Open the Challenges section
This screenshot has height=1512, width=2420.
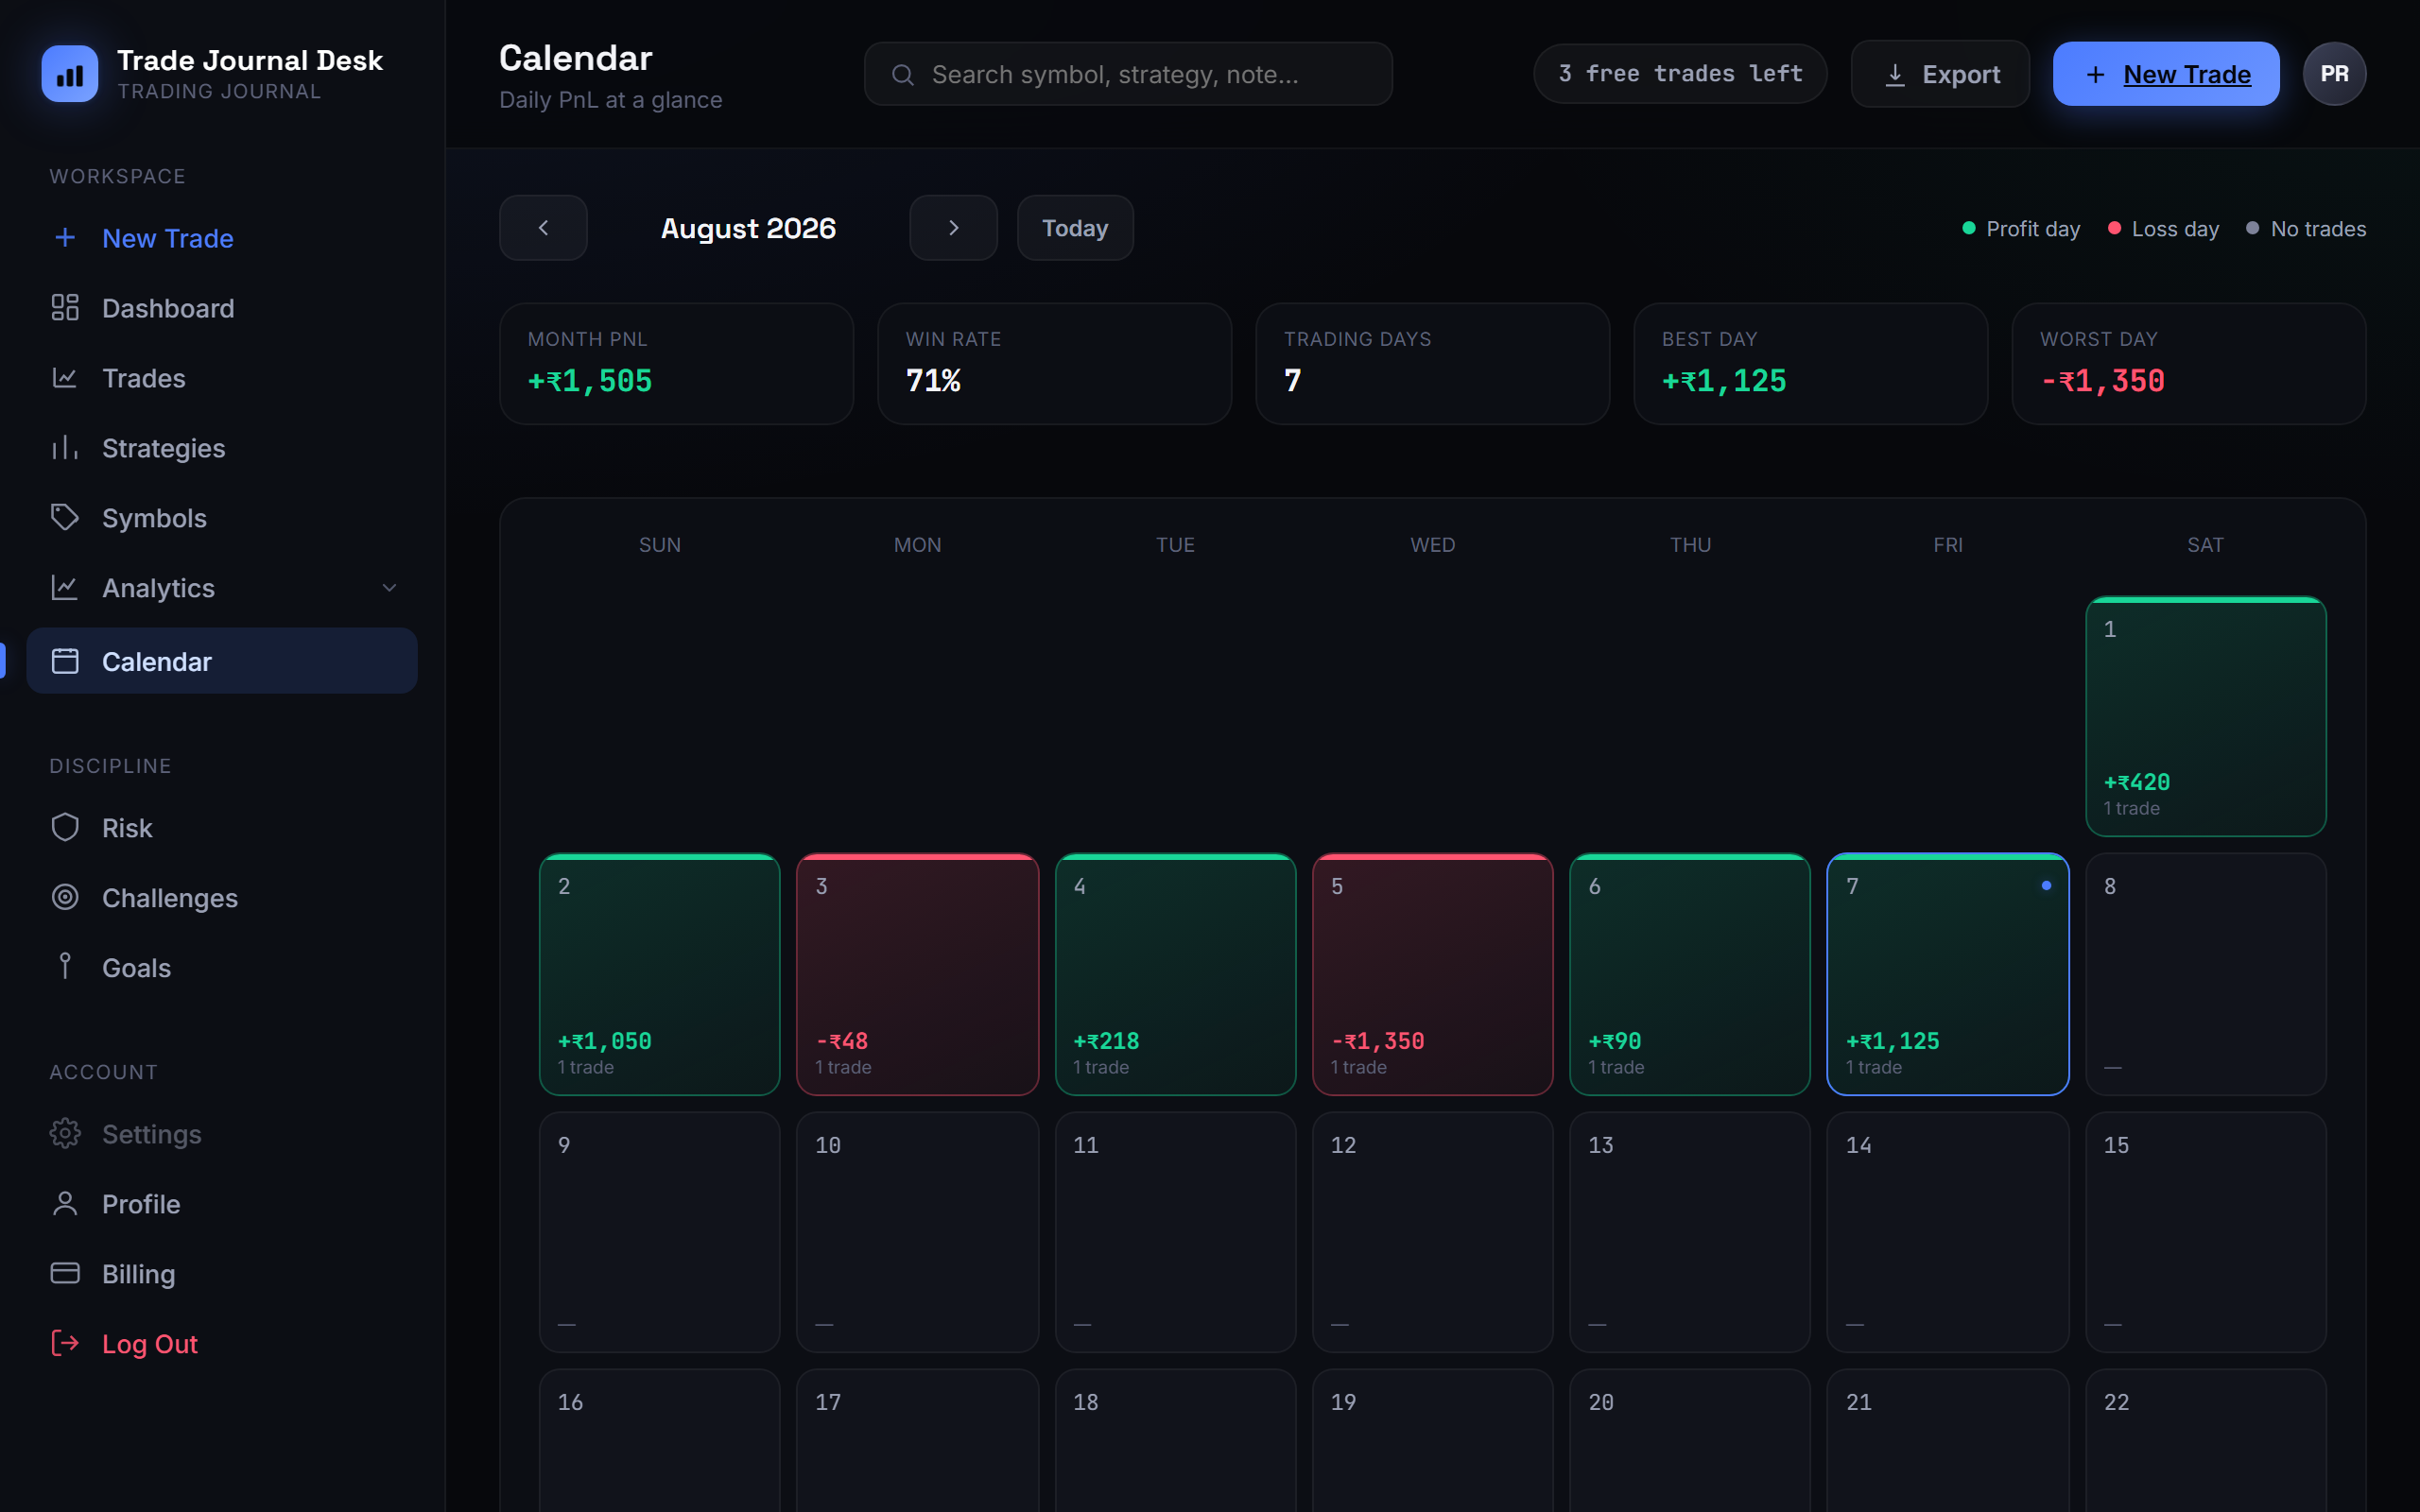pos(222,898)
